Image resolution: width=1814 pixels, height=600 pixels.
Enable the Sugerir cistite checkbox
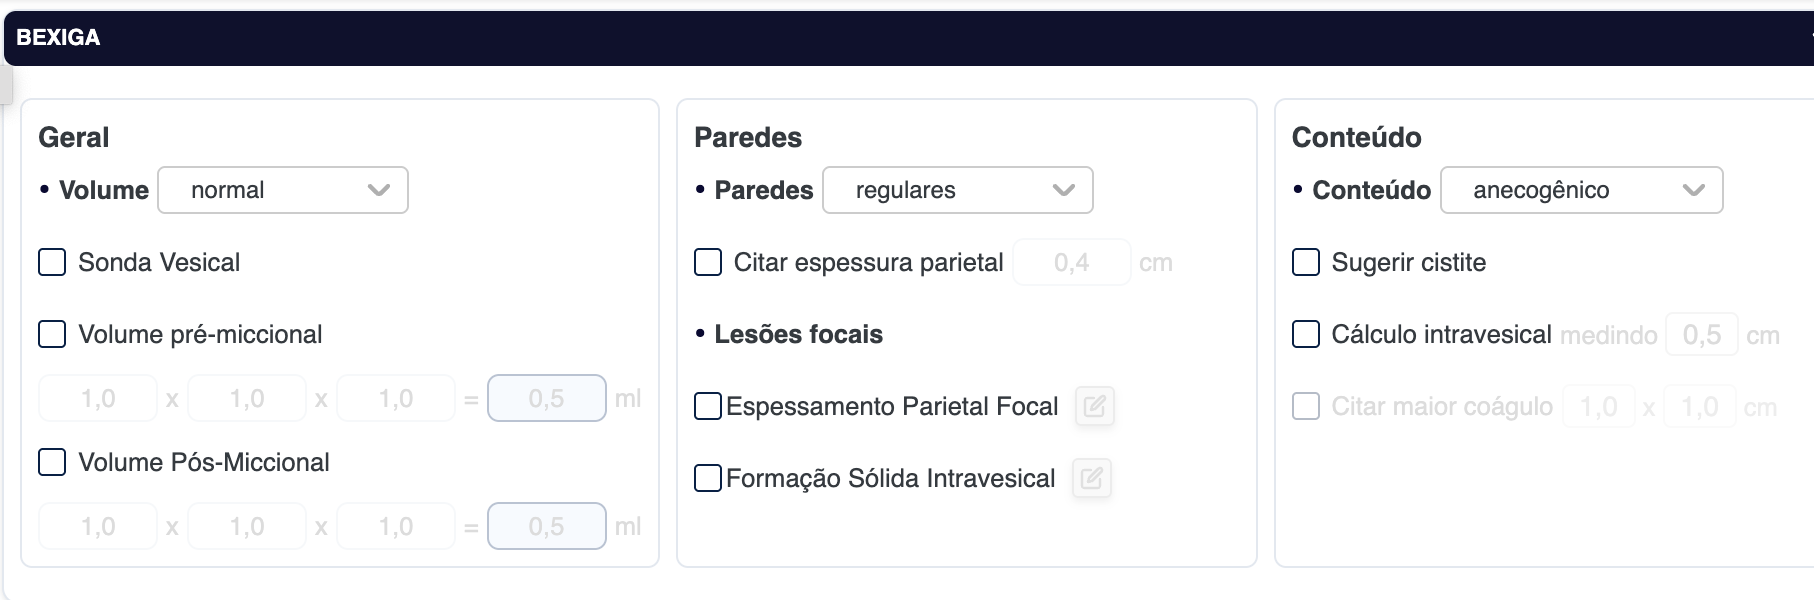point(1306,262)
